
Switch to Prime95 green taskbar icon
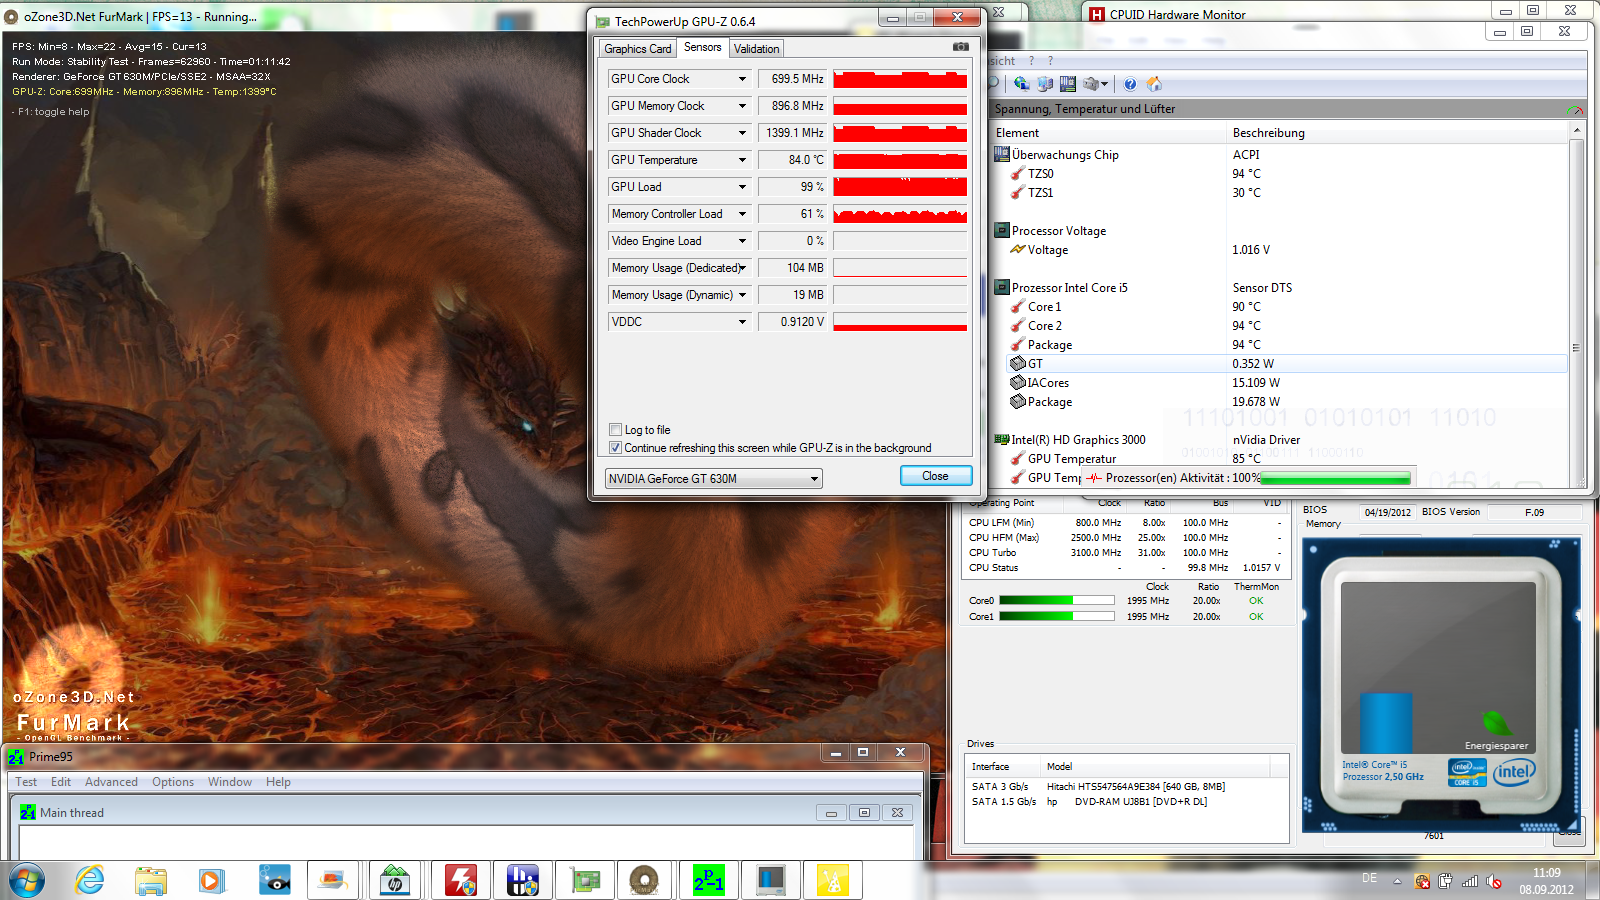[x=709, y=881]
